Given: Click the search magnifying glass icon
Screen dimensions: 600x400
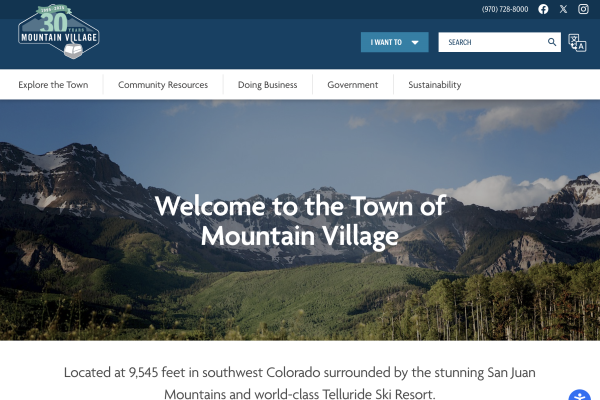Looking at the screenshot, I should tap(552, 42).
